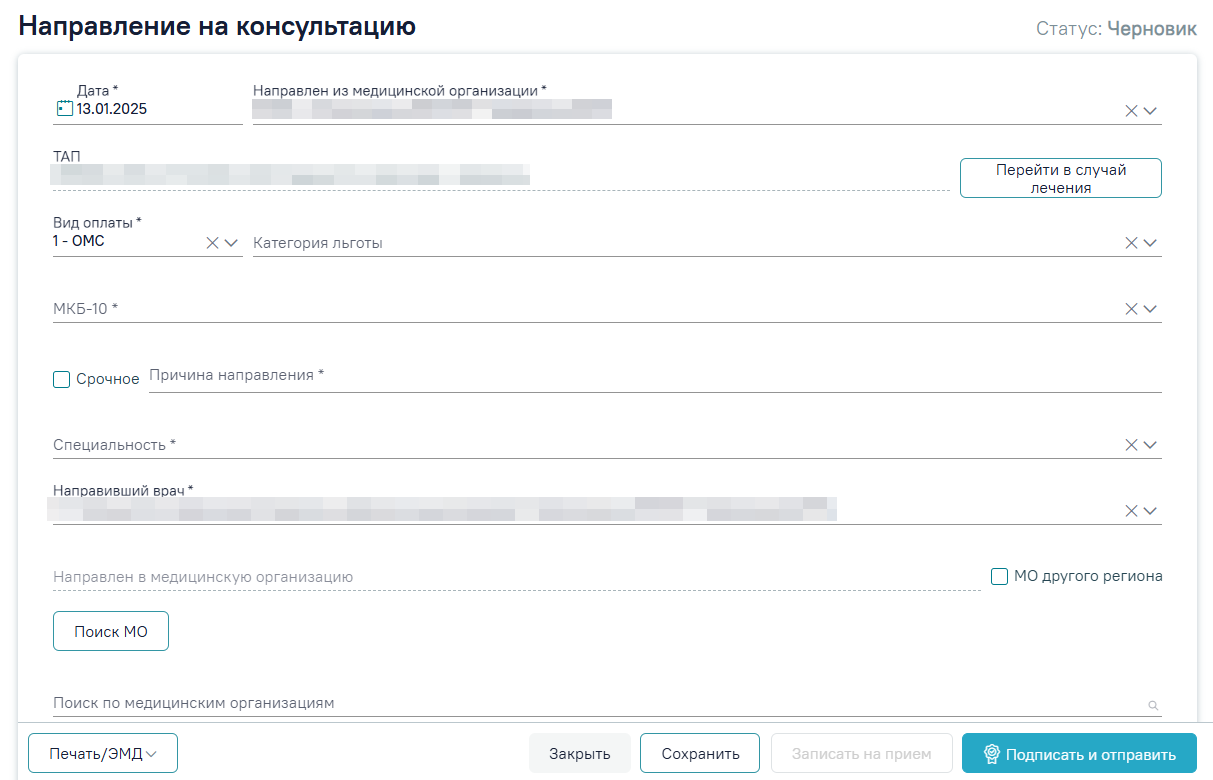Click the Записать на прием button

click(861, 754)
